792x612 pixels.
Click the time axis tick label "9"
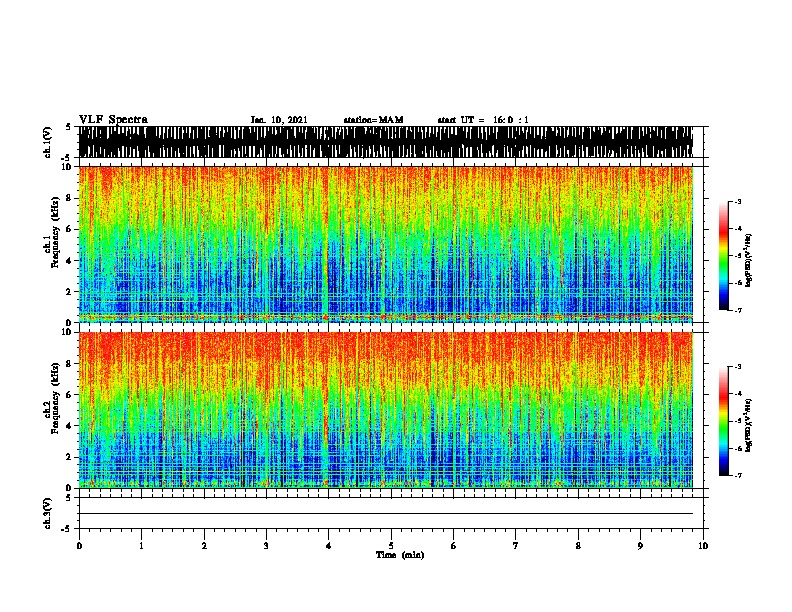[x=640, y=546]
